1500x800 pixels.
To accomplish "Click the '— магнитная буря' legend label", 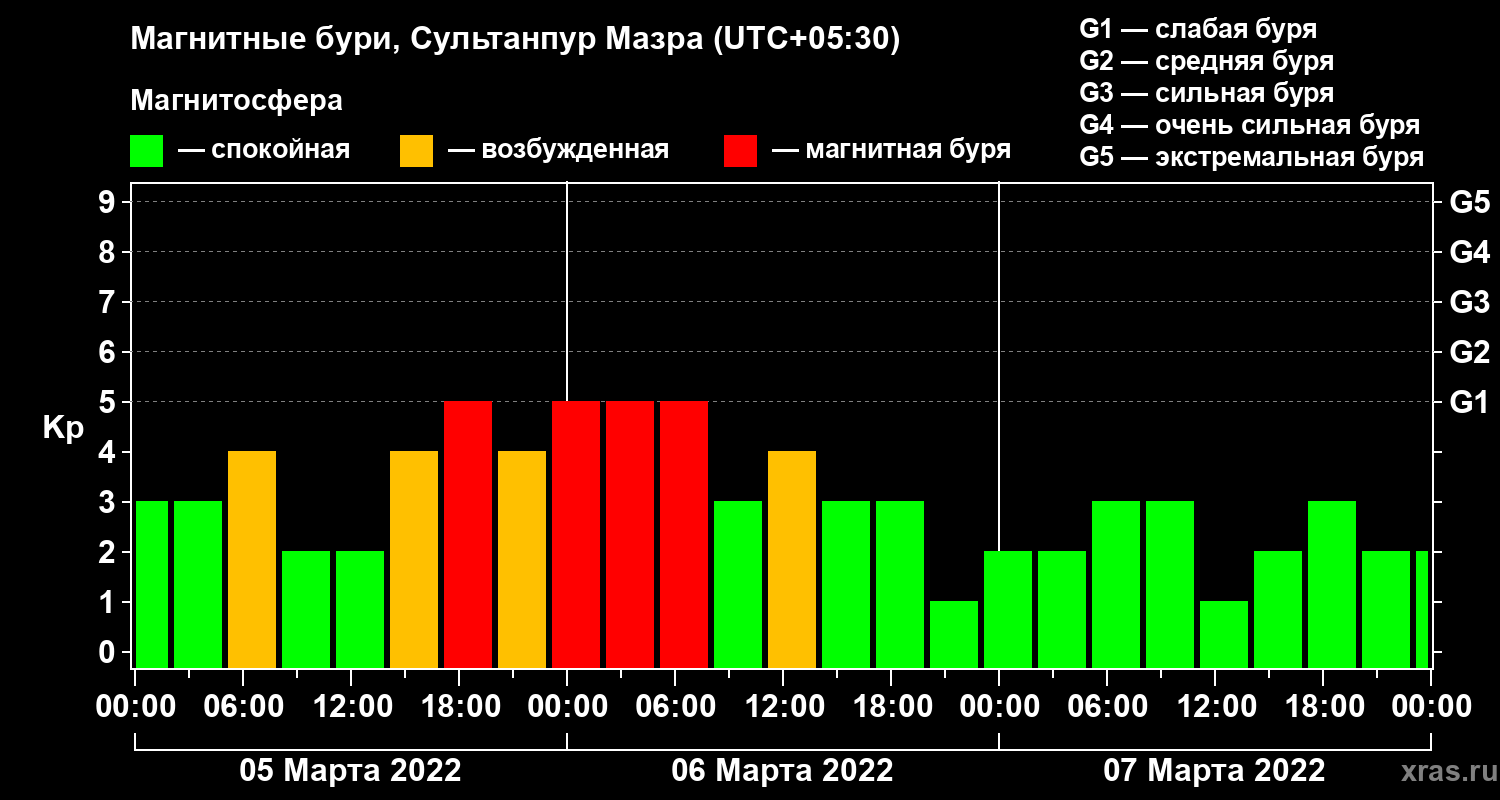I will click(891, 151).
